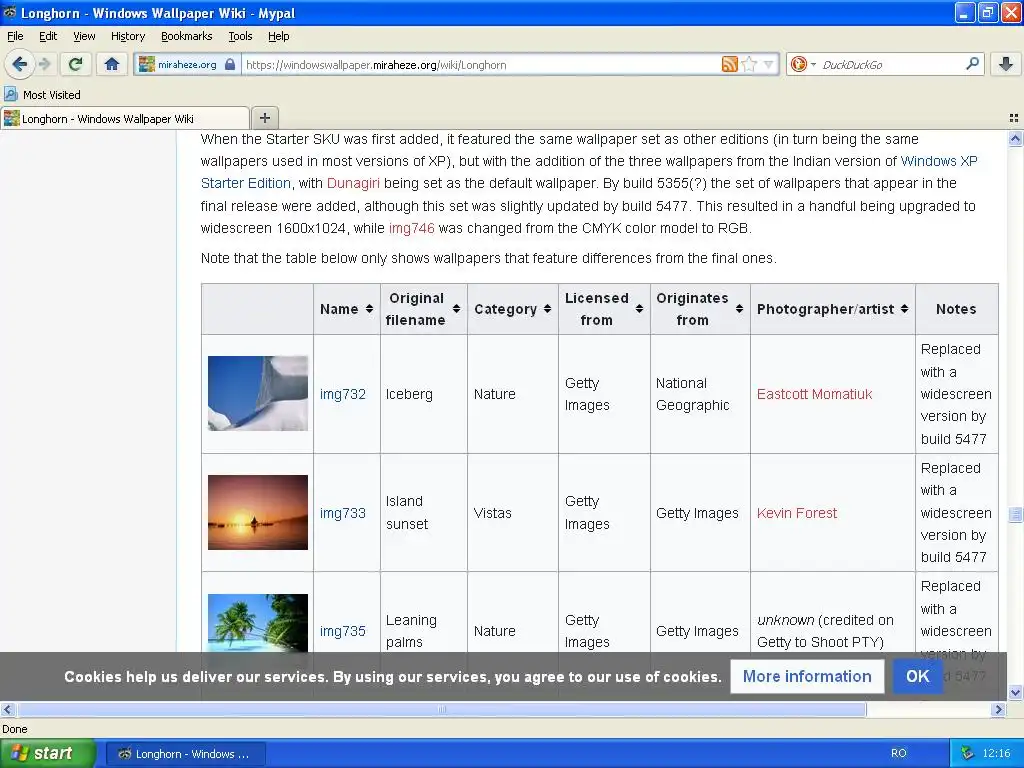View the Leaning palms wallpaper thumbnail
Viewport: 1024px width, 768px height.
[x=258, y=622]
